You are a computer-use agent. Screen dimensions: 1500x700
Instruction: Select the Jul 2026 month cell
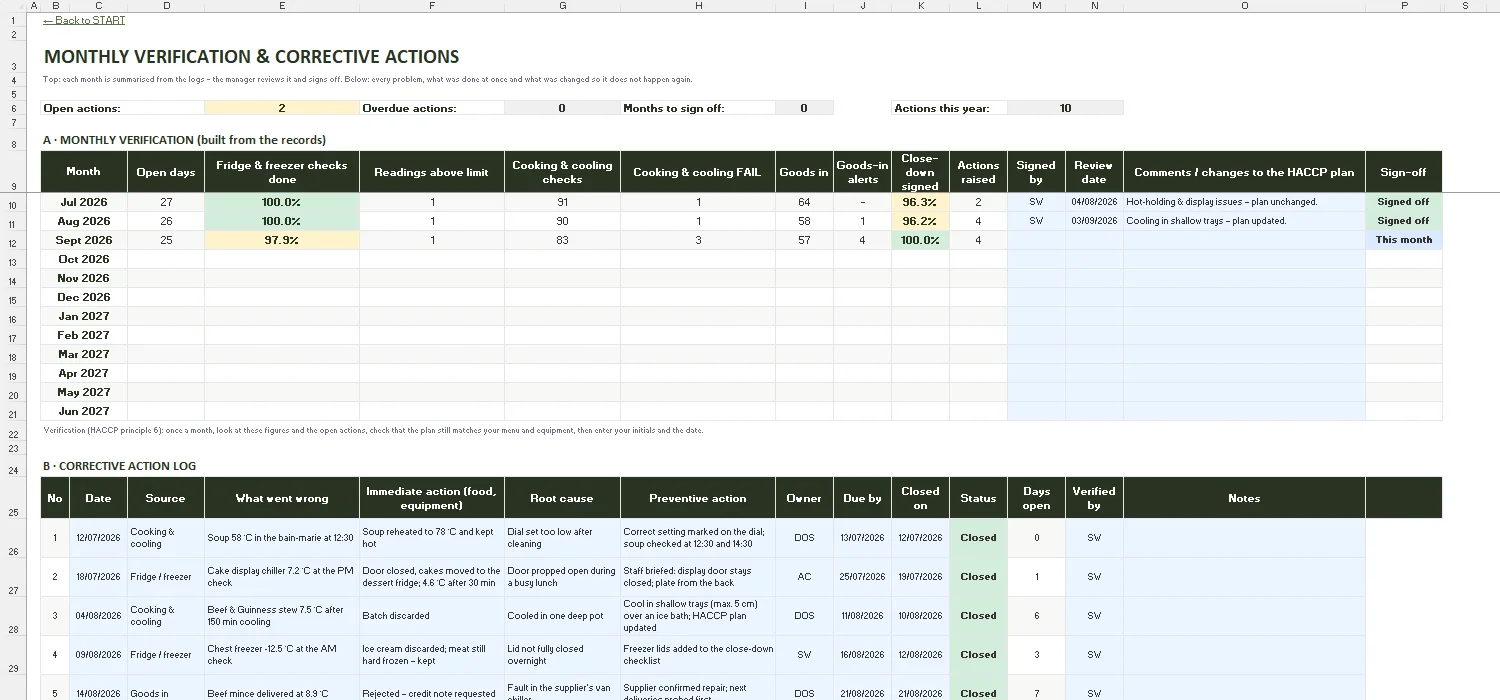click(x=83, y=202)
